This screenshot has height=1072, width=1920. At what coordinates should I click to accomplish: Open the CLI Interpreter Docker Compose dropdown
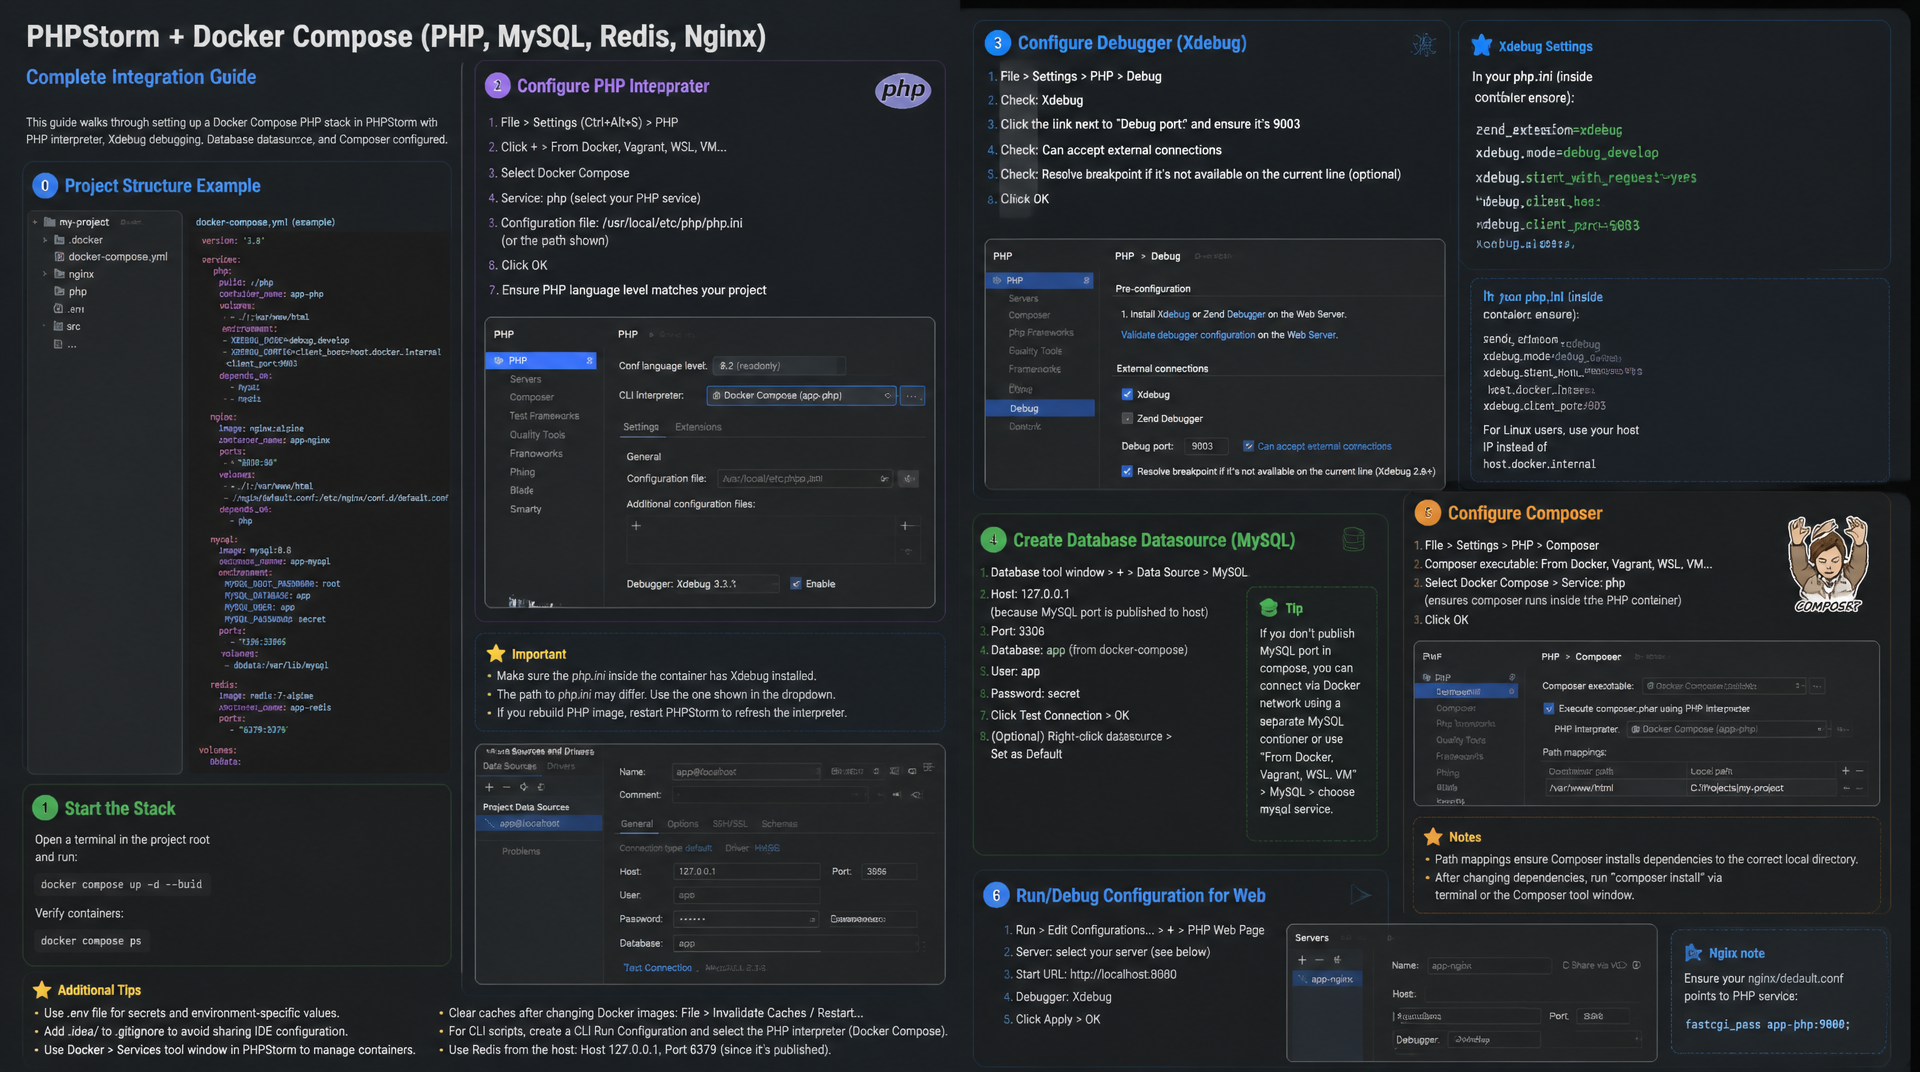tap(801, 396)
